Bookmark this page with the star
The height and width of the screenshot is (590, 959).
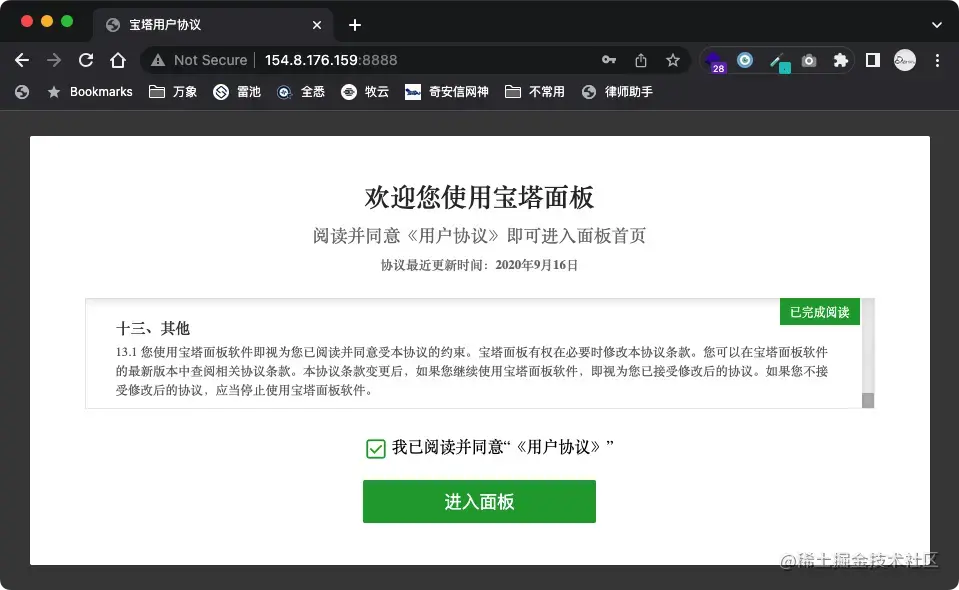click(673, 60)
